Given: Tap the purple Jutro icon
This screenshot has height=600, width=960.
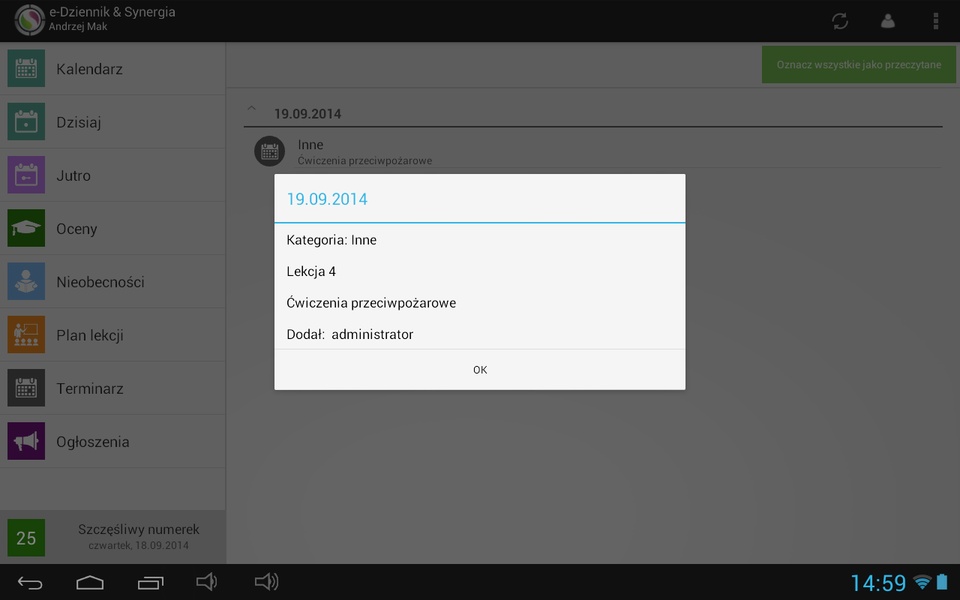Looking at the screenshot, I should point(26,175).
